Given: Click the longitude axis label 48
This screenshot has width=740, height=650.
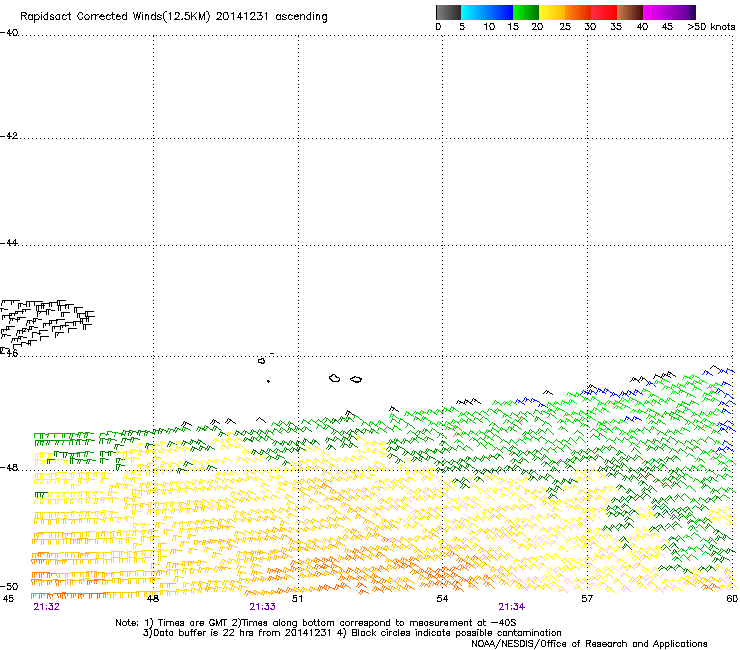Looking at the screenshot, I should pos(153,599).
